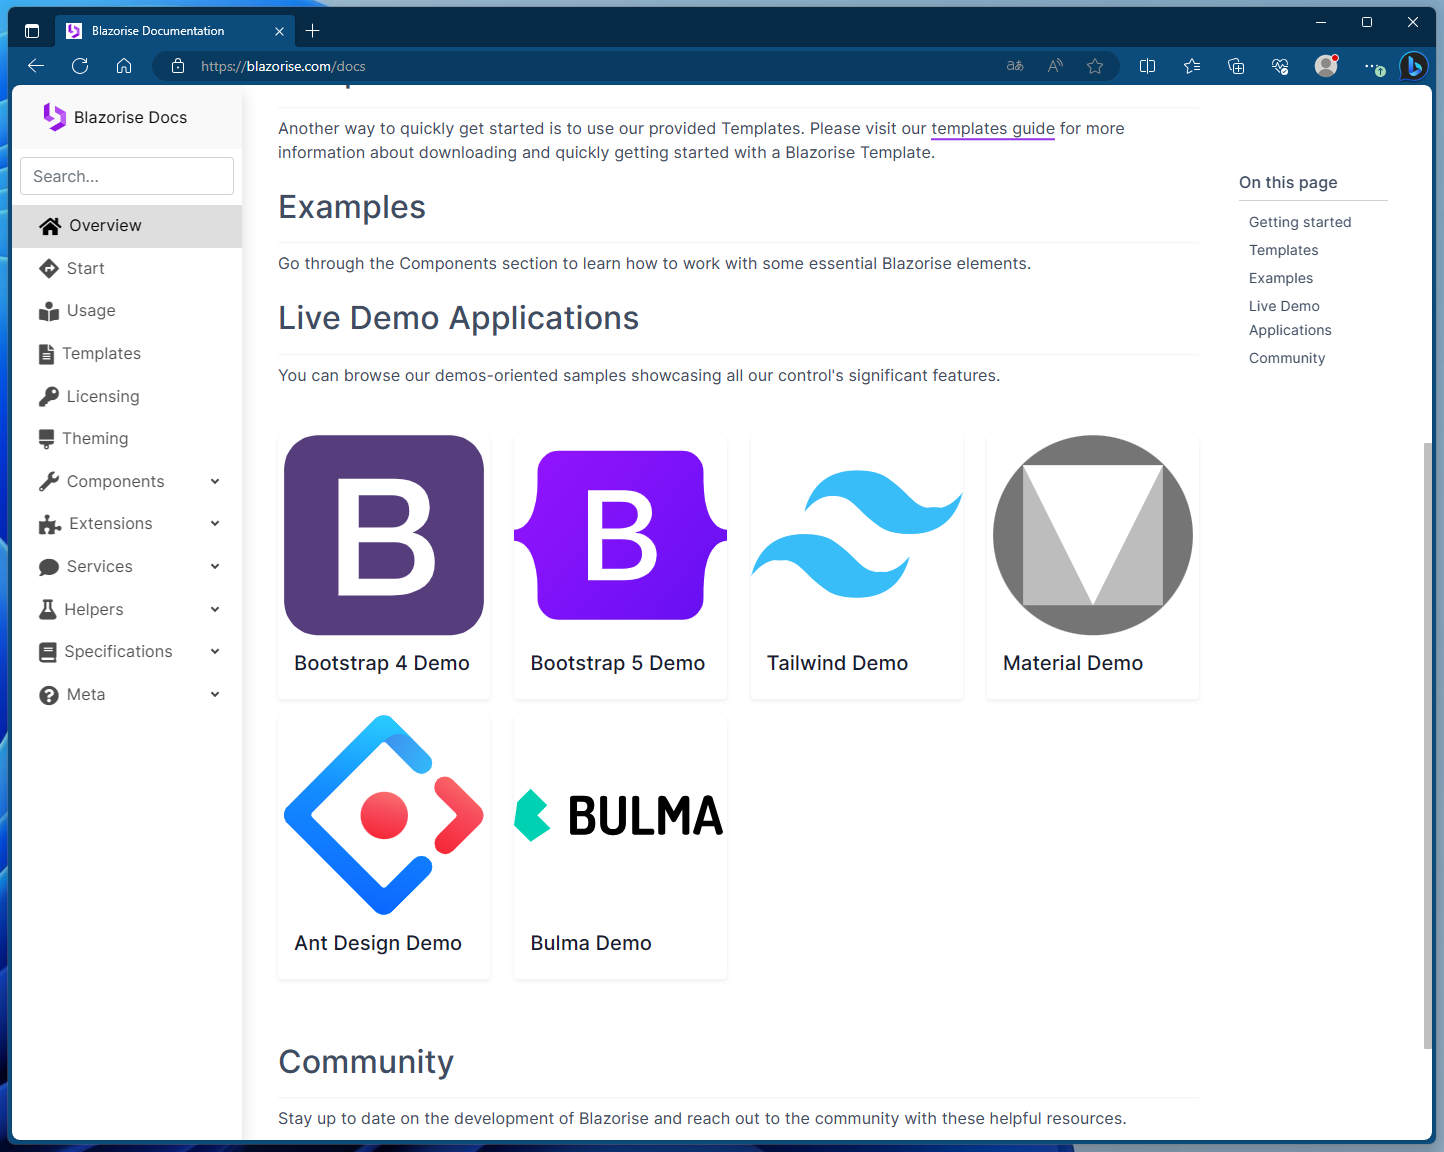Select Templates in the sidebar

(x=102, y=353)
